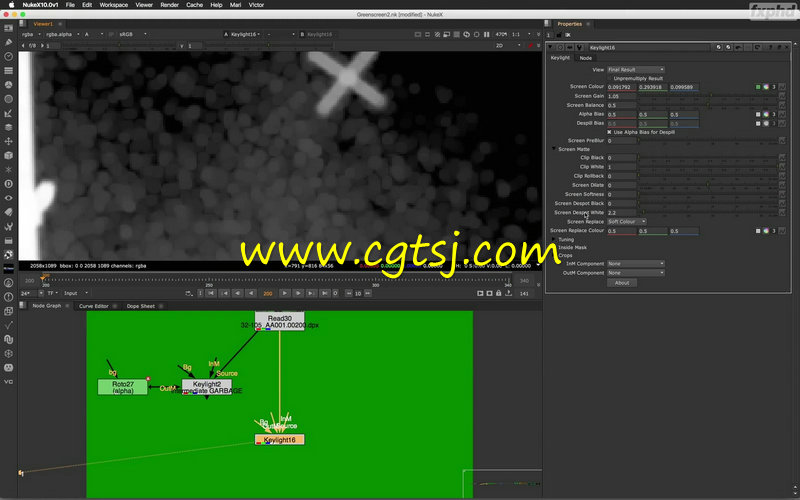
Task: Open the Keyer nodes icon
Action: click(8, 113)
